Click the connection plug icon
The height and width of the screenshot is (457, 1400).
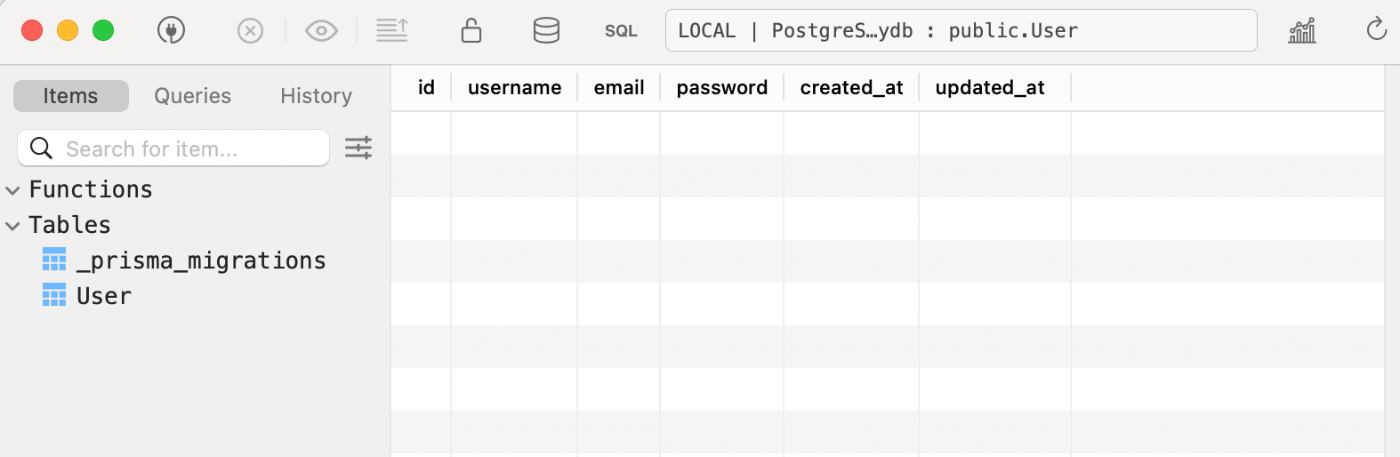tap(172, 31)
